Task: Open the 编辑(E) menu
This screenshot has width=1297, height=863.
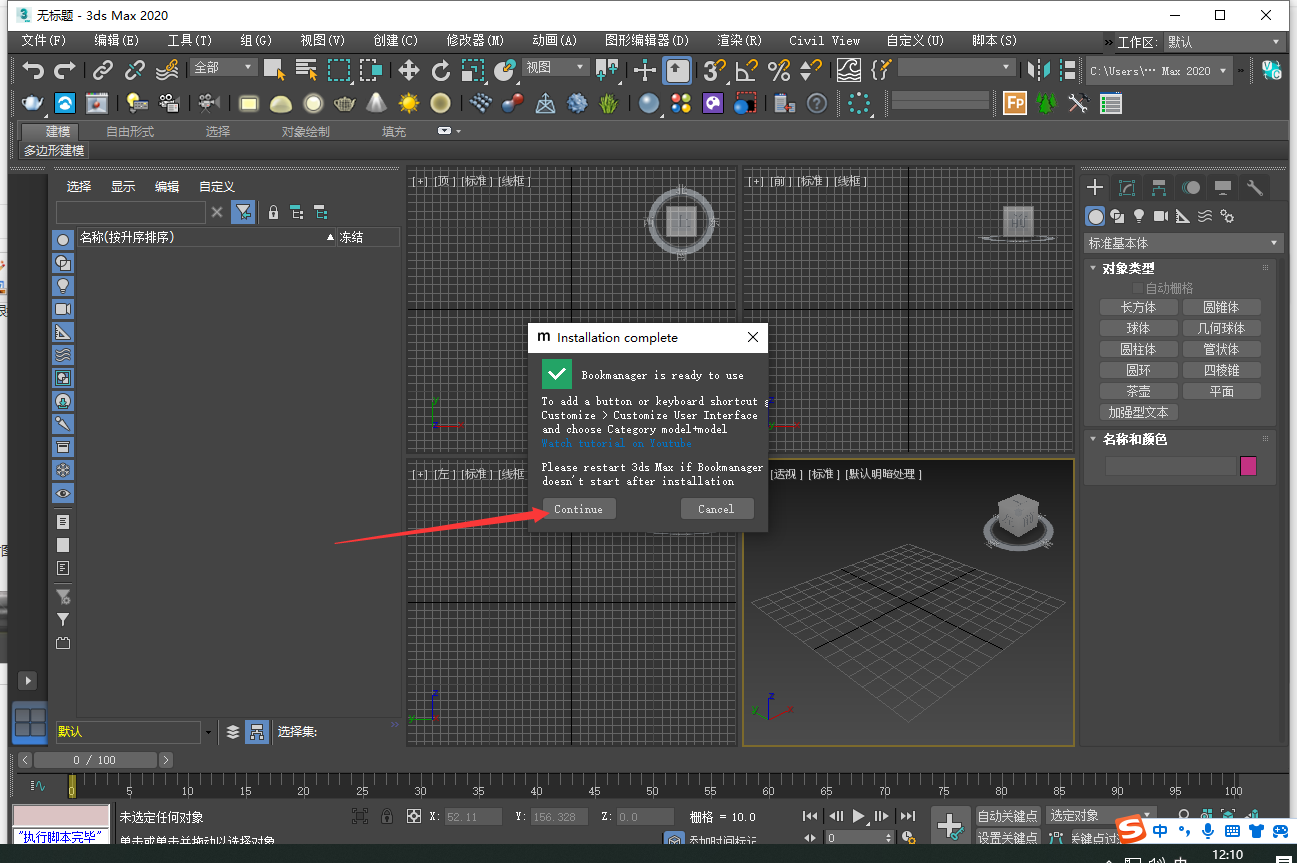Action: (x=116, y=41)
